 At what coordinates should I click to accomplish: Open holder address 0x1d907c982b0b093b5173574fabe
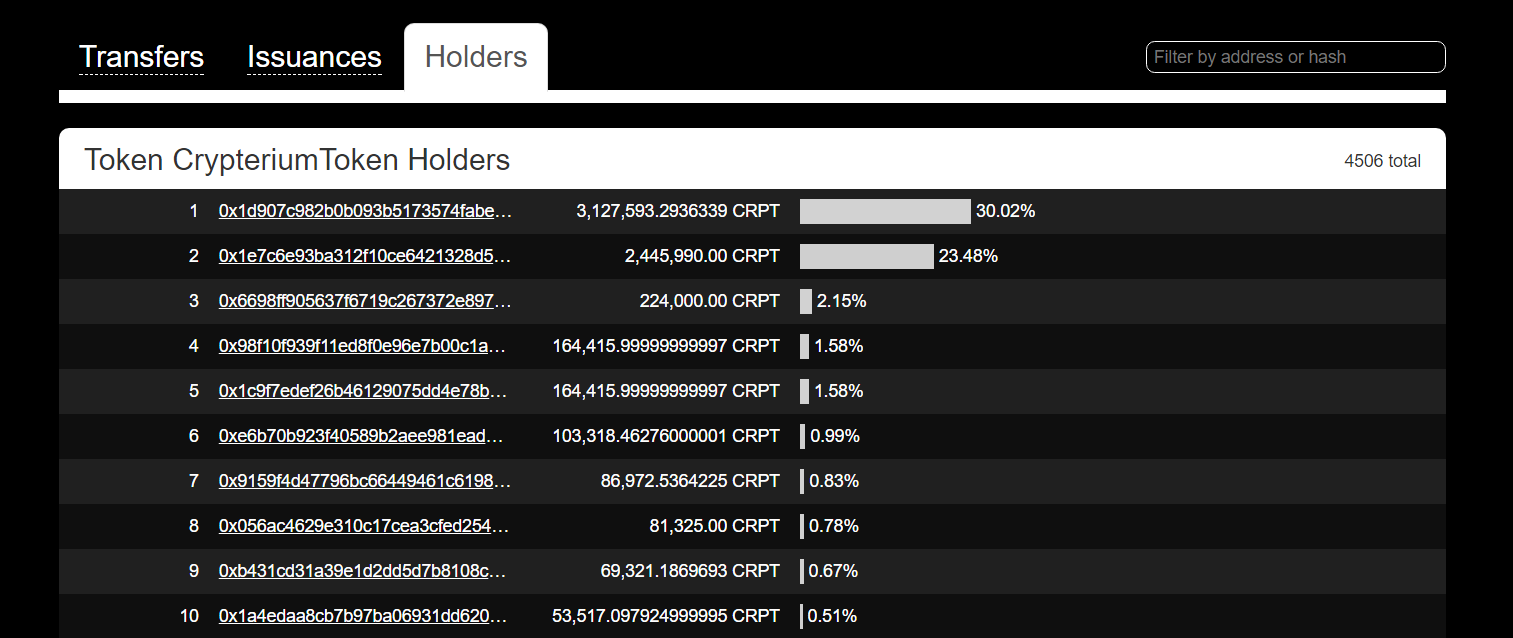[x=365, y=211]
